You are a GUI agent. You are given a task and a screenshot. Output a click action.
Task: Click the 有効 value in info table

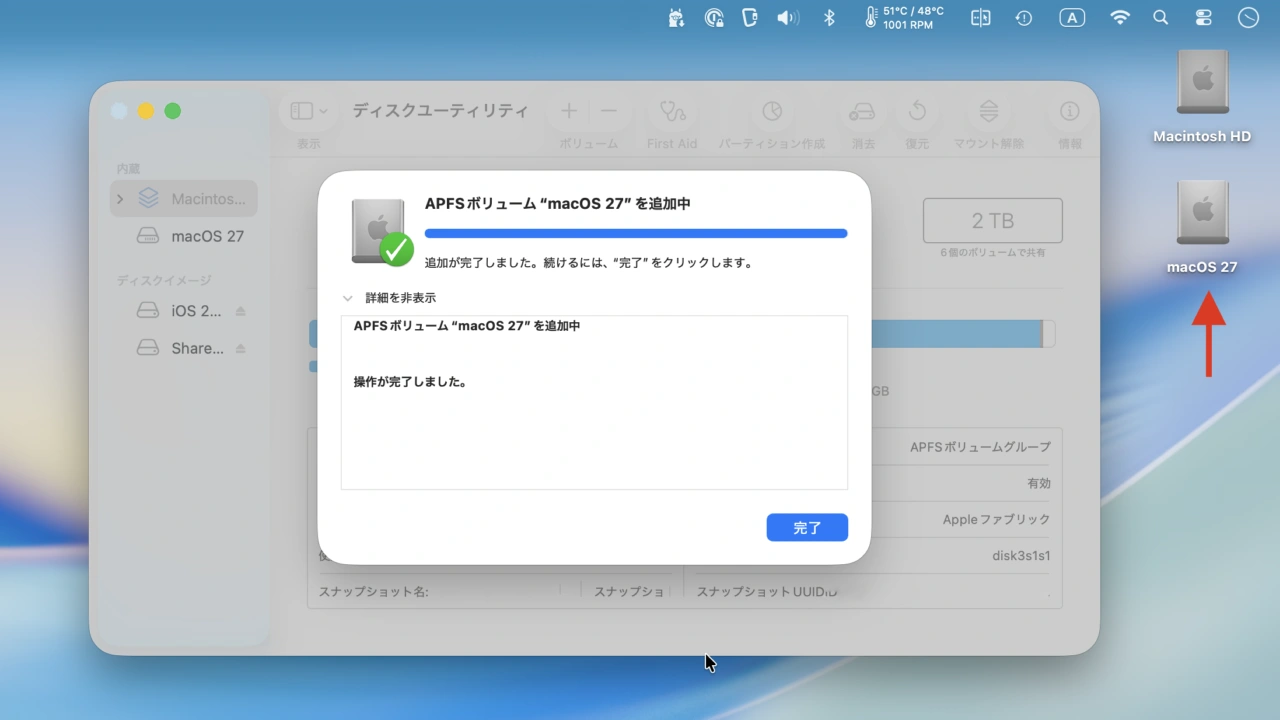pos(1039,483)
